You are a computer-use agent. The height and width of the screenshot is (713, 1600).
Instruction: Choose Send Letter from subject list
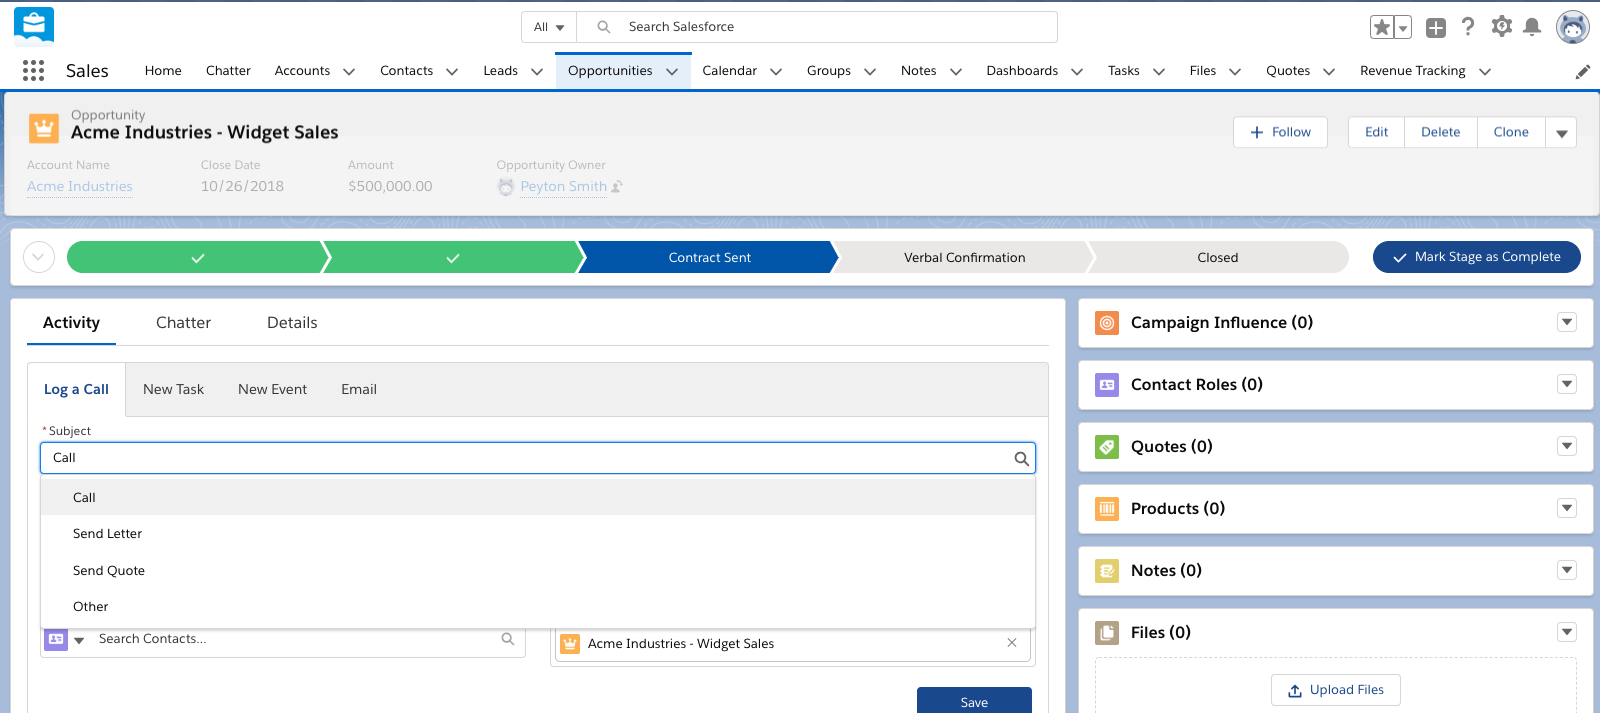coord(538,534)
